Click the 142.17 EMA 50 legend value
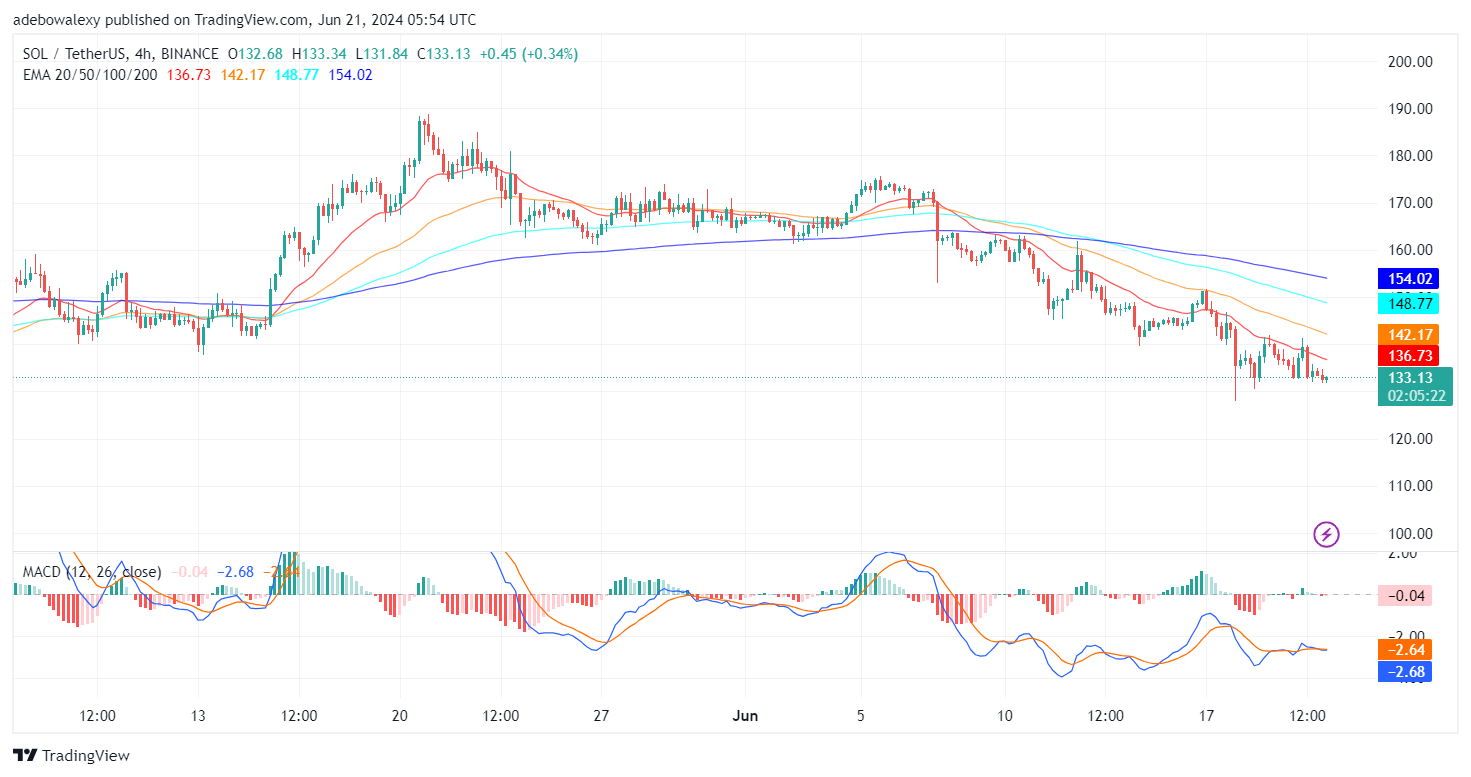 click(242, 75)
